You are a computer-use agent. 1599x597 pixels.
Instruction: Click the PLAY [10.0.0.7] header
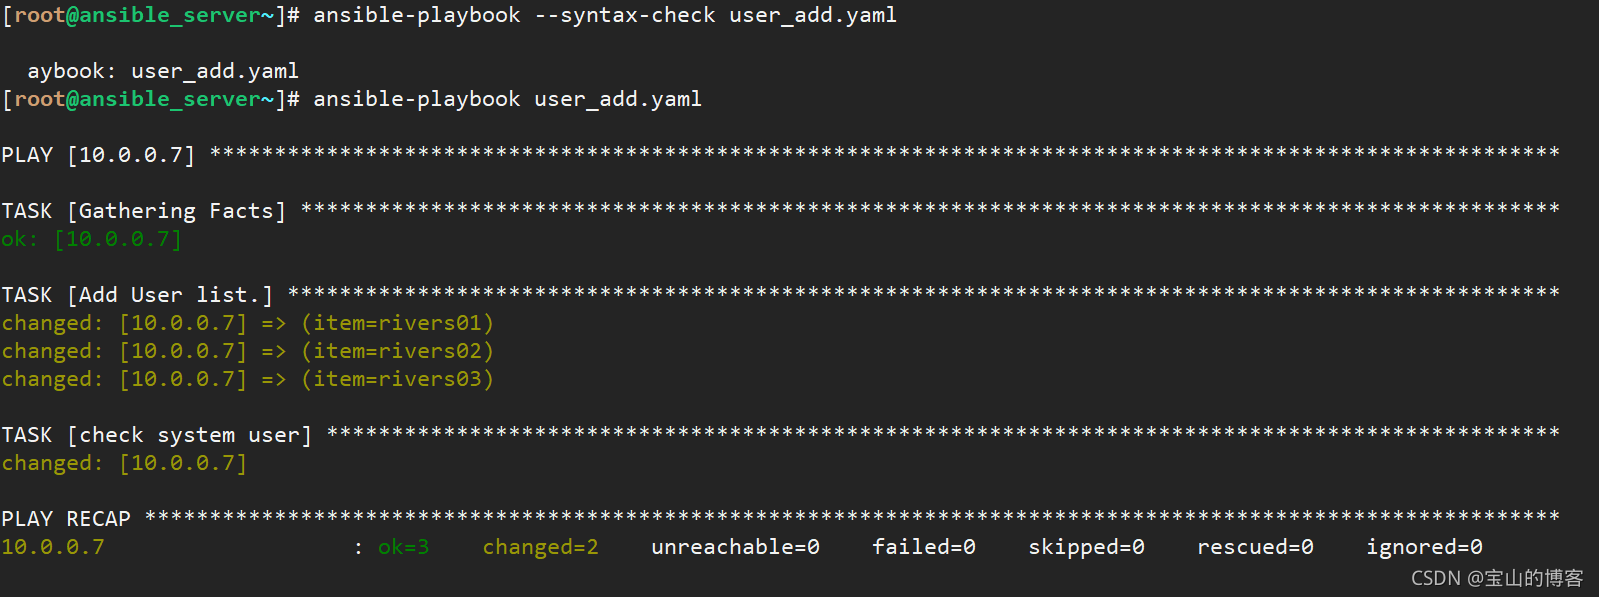[x=98, y=155]
